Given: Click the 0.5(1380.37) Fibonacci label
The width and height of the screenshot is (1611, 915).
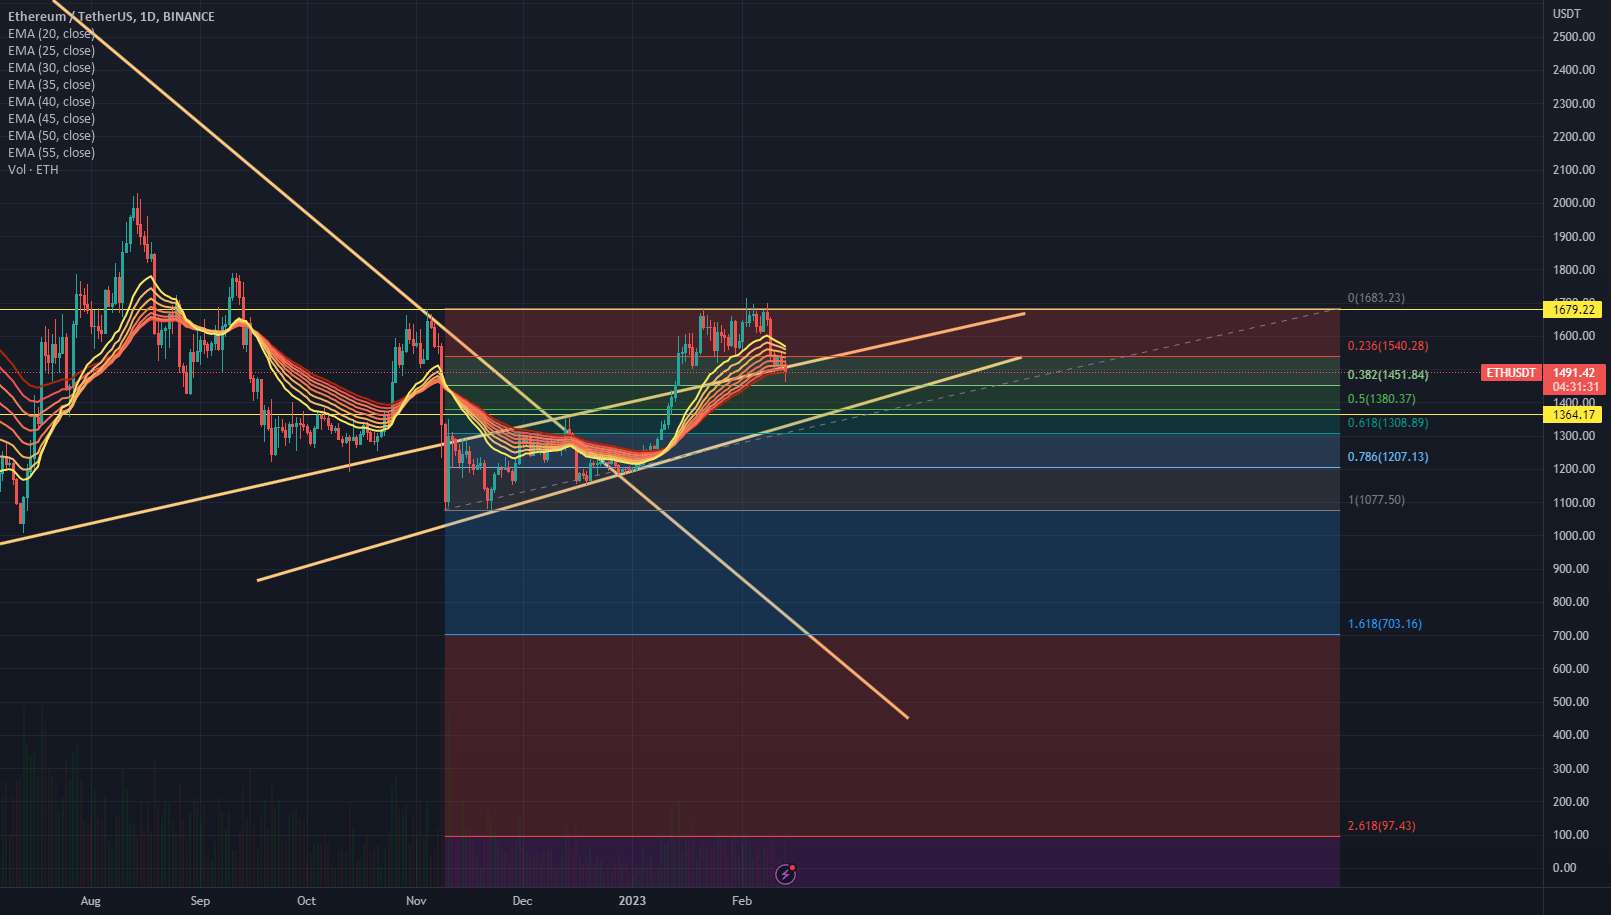Looking at the screenshot, I should click(1381, 399).
